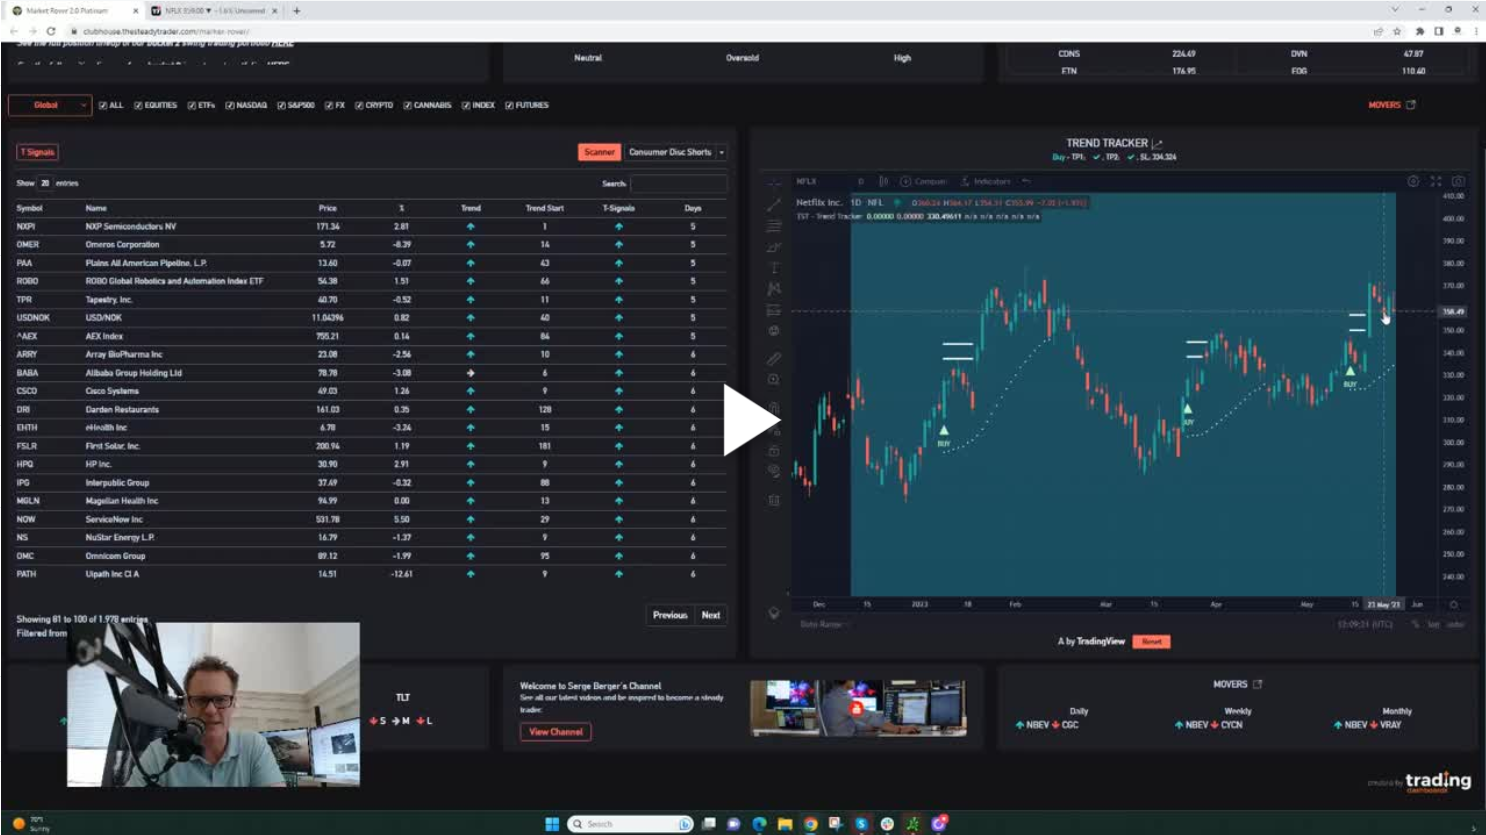The width and height of the screenshot is (1486, 835).
Task: Sort table by Symbol column header
Action: pyautogui.click(x=30, y=208)
